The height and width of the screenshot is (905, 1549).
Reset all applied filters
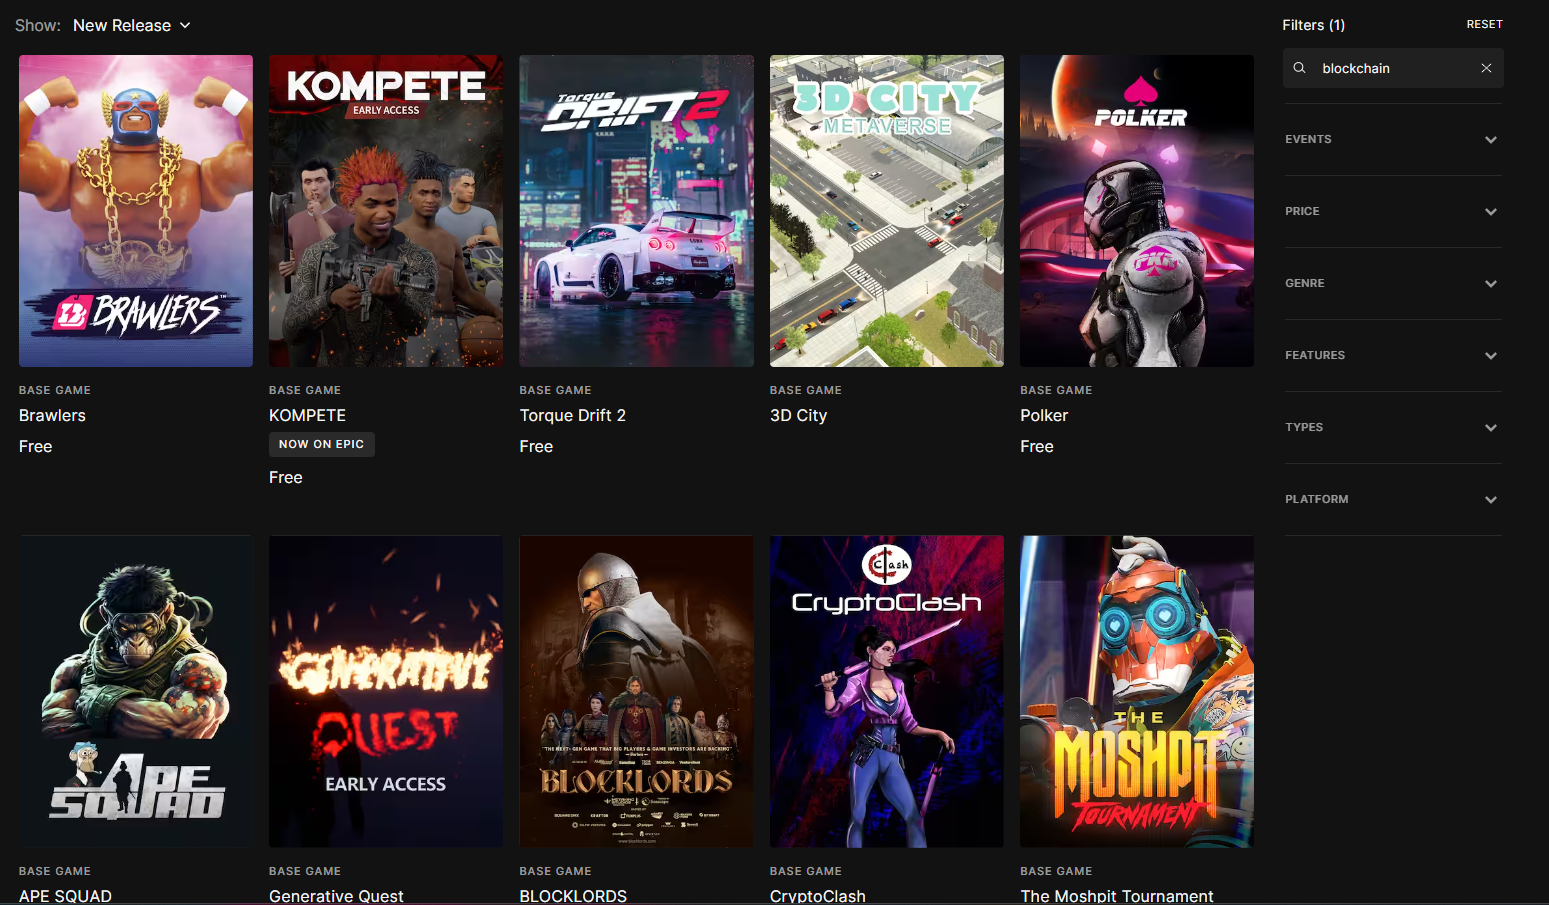pos(1484,24)
